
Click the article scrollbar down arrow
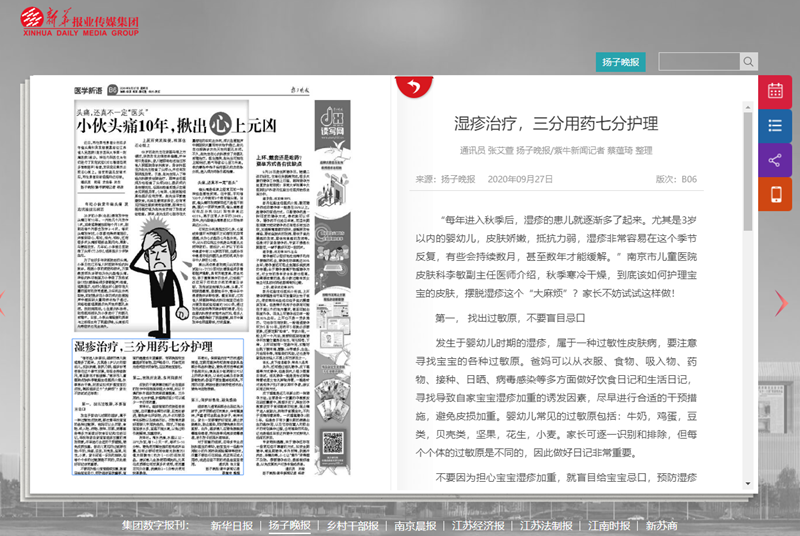pos(748,483)
